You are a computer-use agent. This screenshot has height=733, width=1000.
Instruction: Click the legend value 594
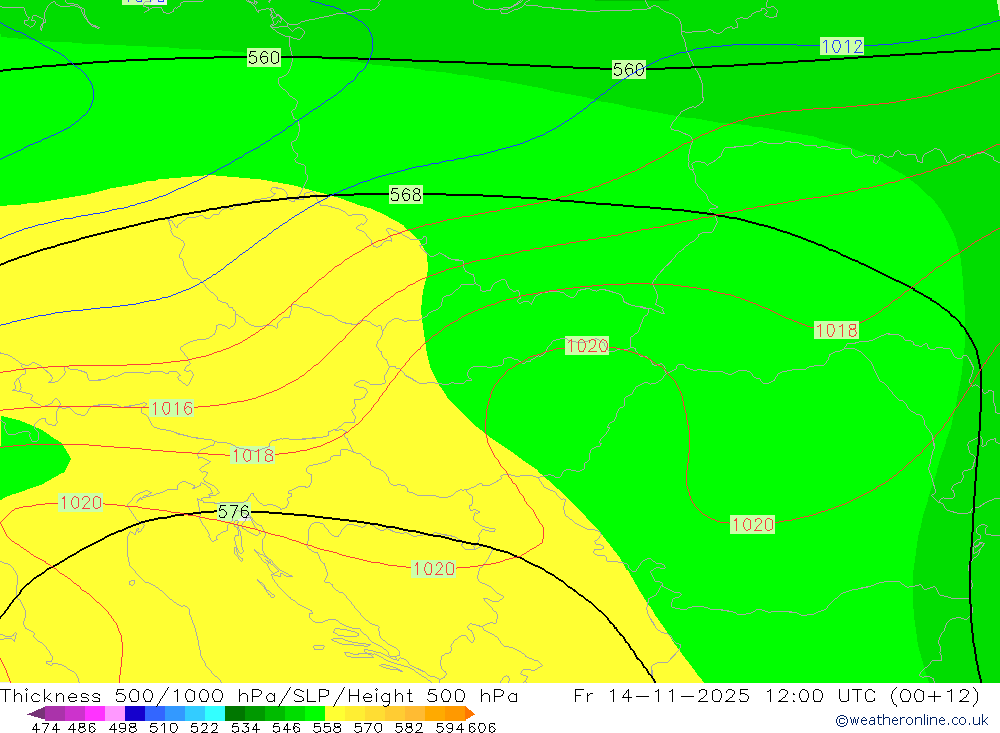[450, 728]
